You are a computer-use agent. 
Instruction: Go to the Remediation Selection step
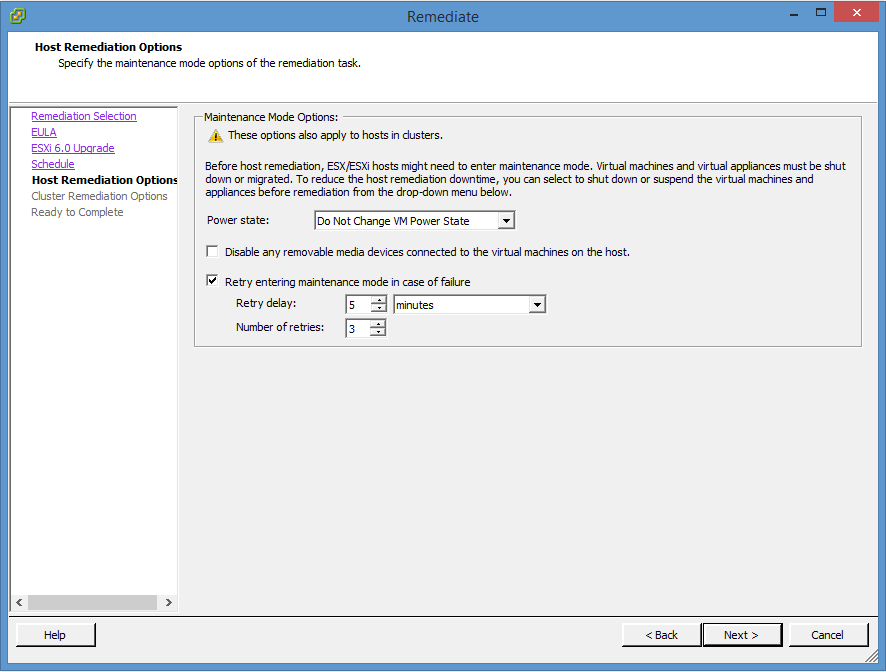pos(83,116)
